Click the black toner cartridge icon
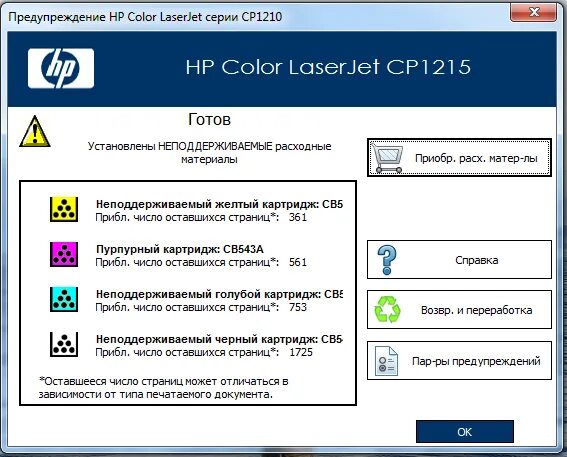The height and width of the screenshot is (457, 567). [x=64, y=344]
